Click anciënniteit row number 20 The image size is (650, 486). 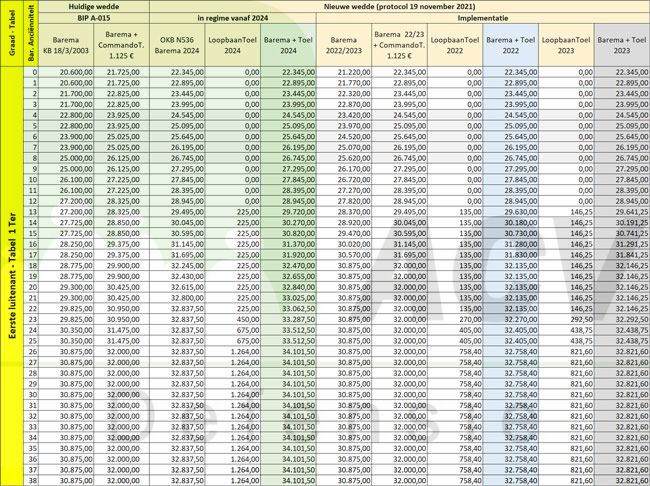[x=33, y=287]
